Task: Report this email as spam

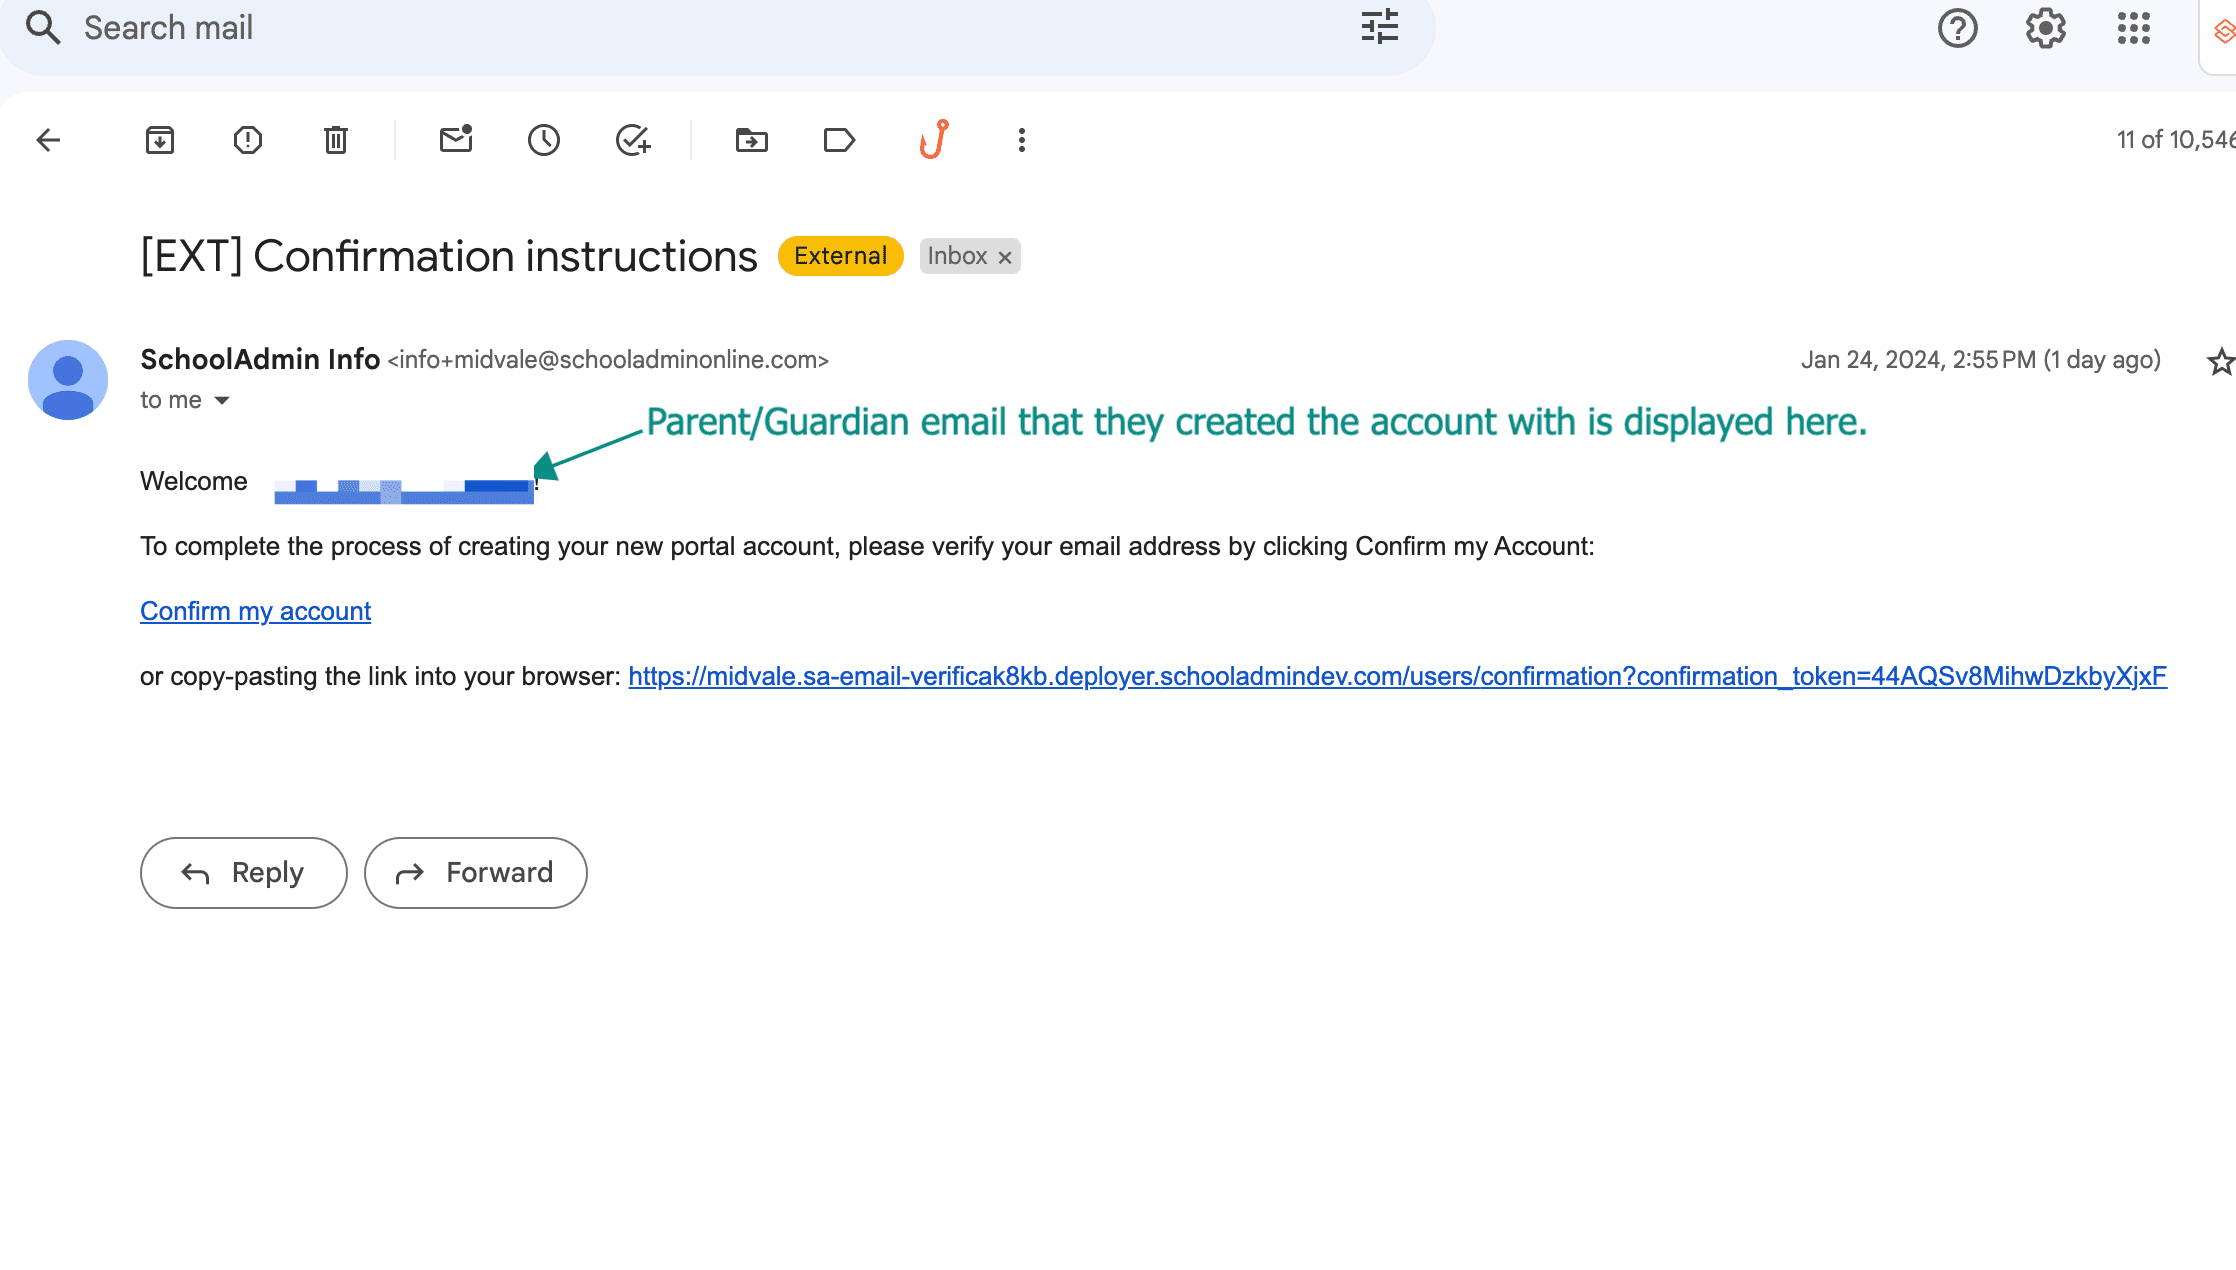Action: click(x=247, y=140)
